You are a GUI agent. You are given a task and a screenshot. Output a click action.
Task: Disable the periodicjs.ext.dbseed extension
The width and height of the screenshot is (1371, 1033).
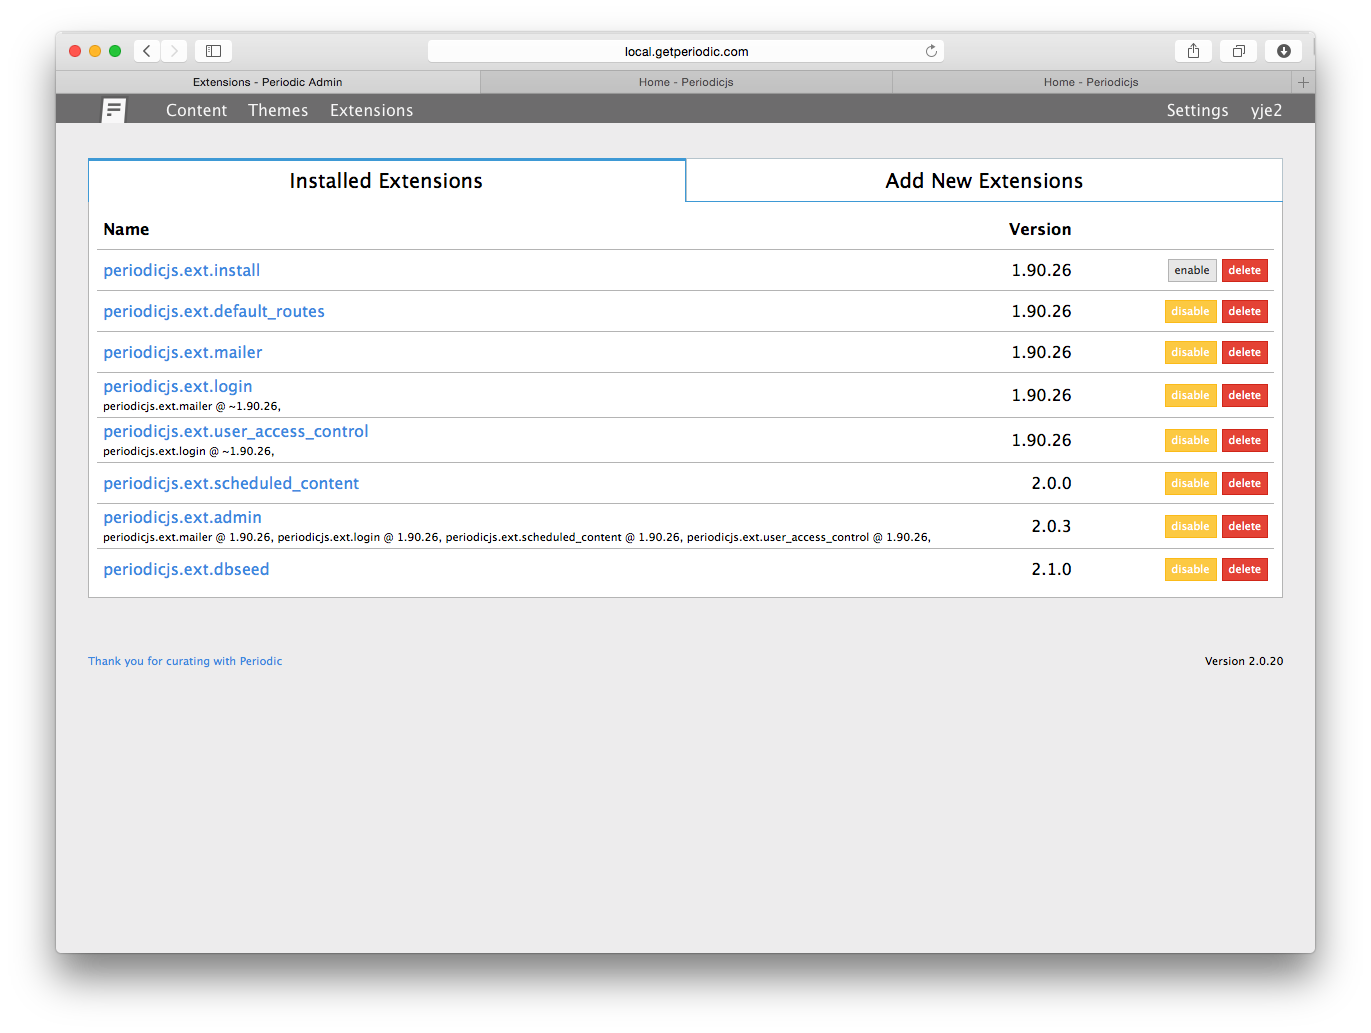[x=1191, y=569]
